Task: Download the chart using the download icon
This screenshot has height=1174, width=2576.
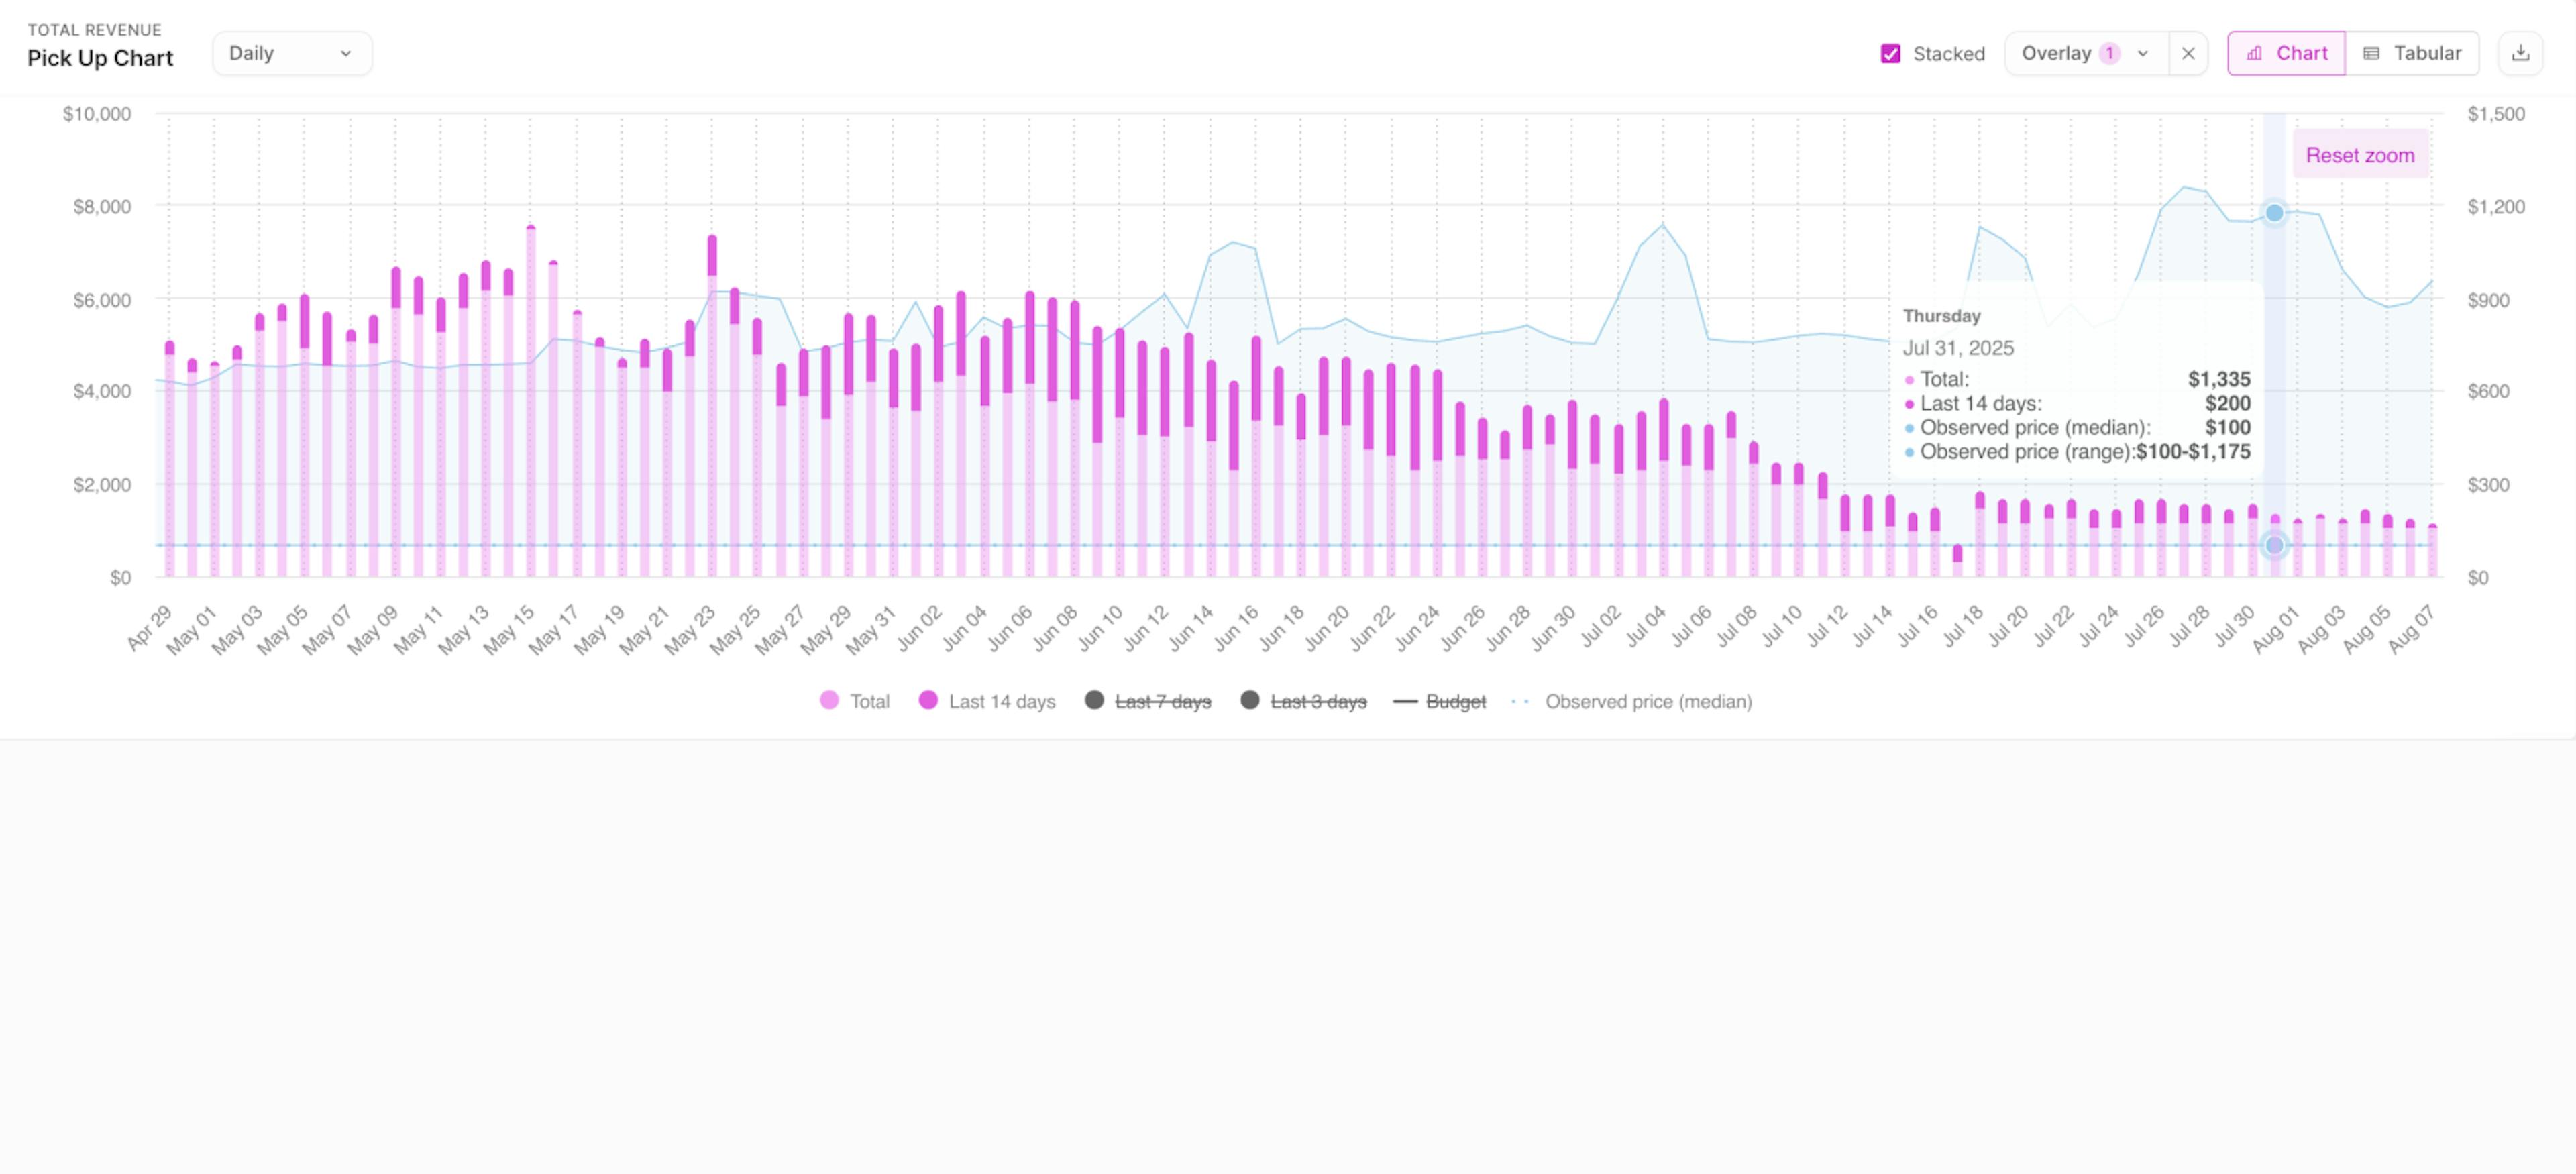Action: click(x=2520, y=53)
